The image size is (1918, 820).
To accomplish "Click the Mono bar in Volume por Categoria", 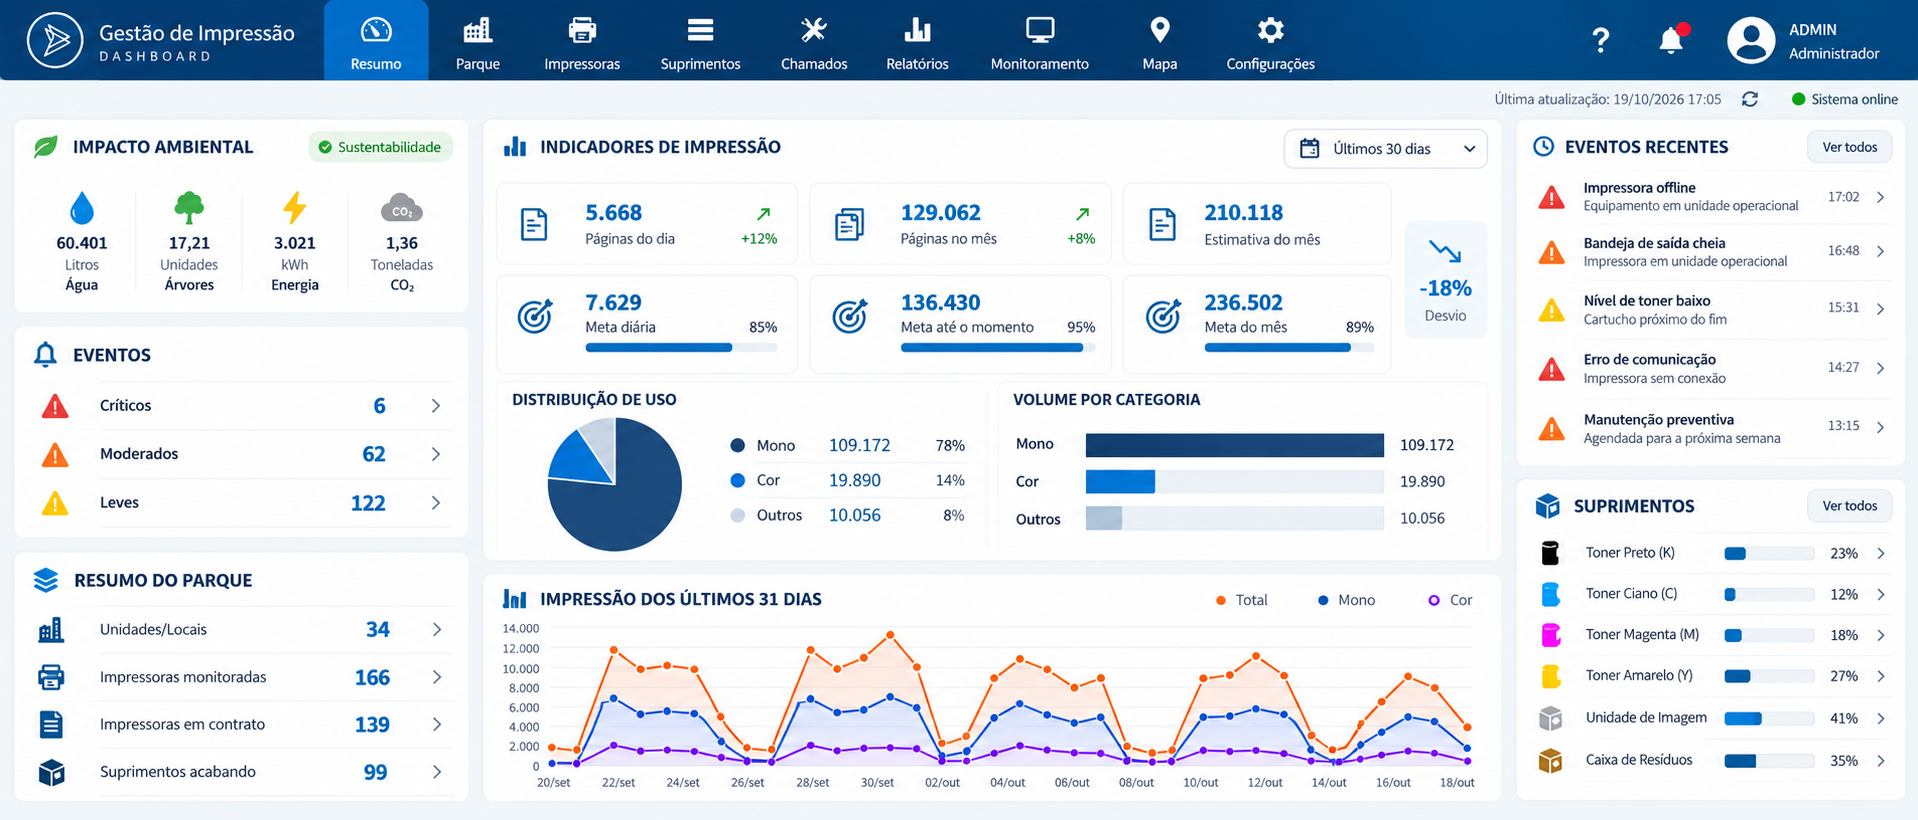I will pyautogui.click(x=1235, y=445).
